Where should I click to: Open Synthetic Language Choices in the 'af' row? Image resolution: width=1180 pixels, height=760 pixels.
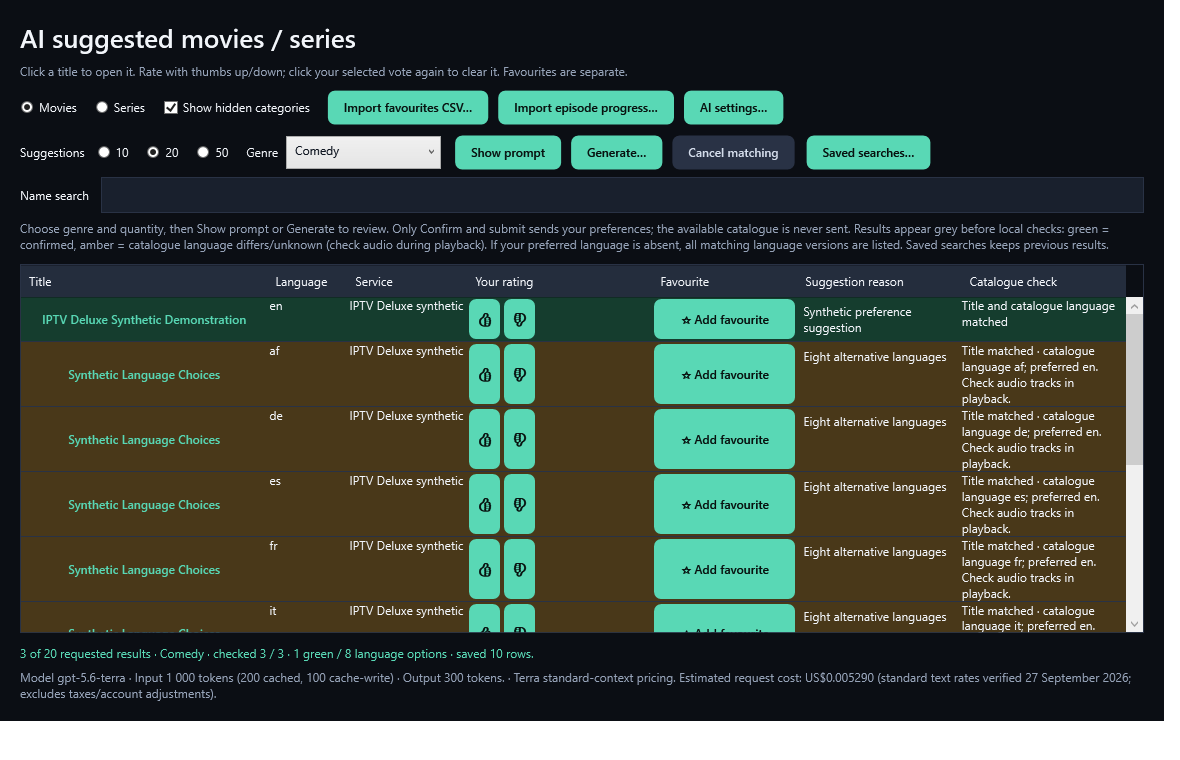pyautogui.click(x=144, y=375)
